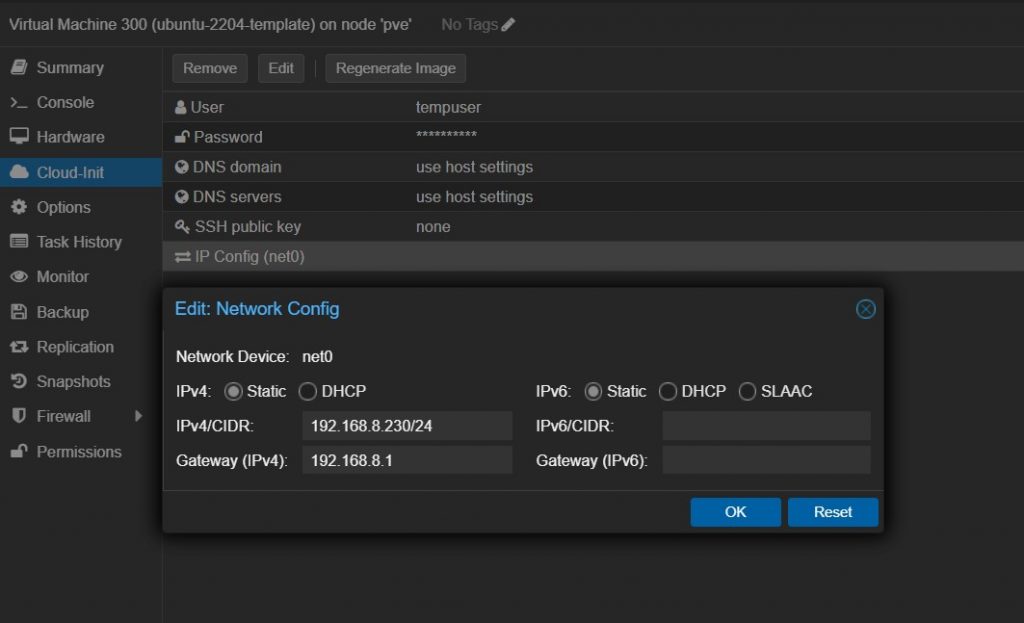Screen dimensions: 1024x623
Task: Select DHCP for IPv4
Action: [307, 392]
